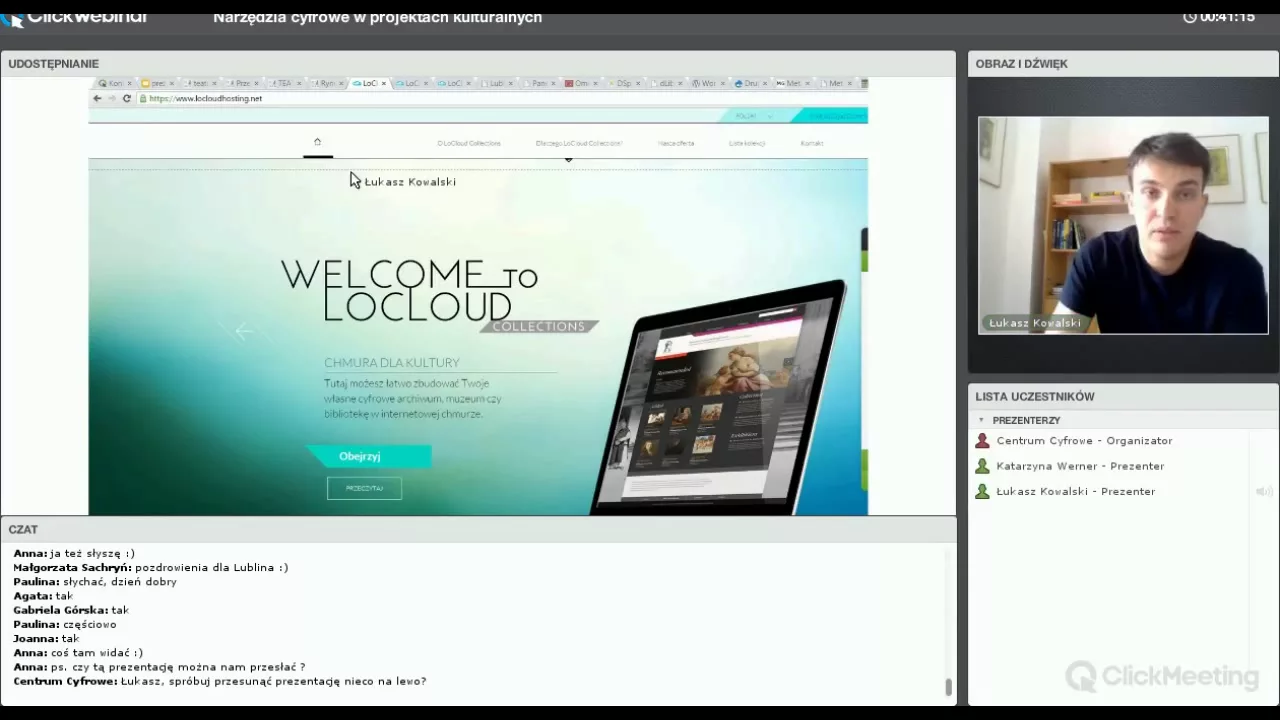This screenshot has width=1280, height=720.
Task: Click the locloudhosting.net address bar
Action: (x=500, y=98)
